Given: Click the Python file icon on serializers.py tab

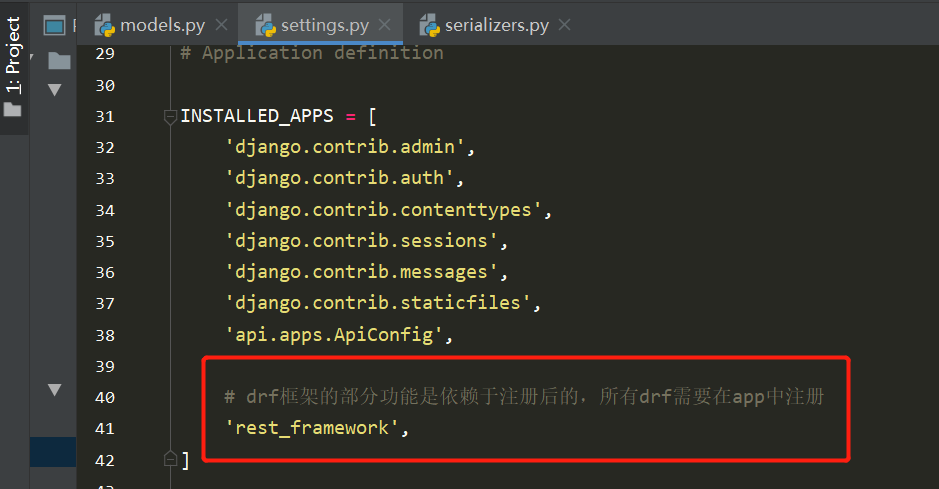Looking at the screenshot, I should tap(429, 26).
